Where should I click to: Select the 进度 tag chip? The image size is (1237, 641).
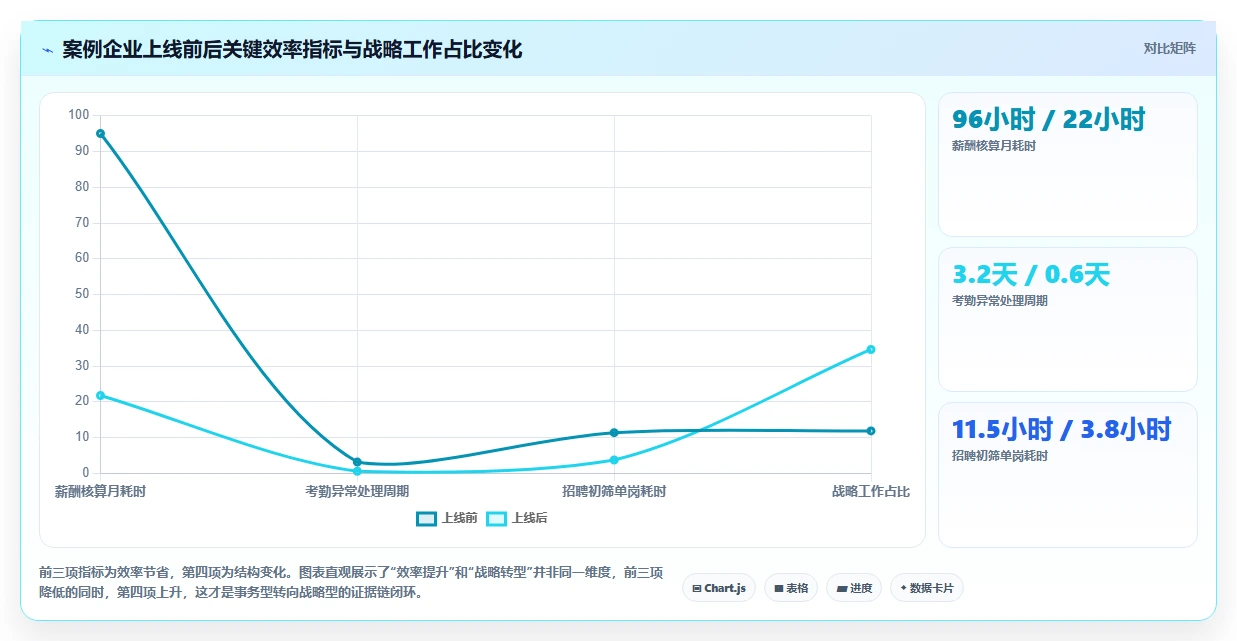854,588
